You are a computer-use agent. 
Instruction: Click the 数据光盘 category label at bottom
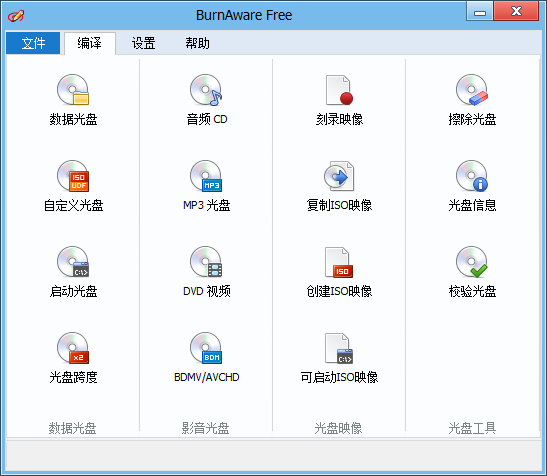(73, 428)
